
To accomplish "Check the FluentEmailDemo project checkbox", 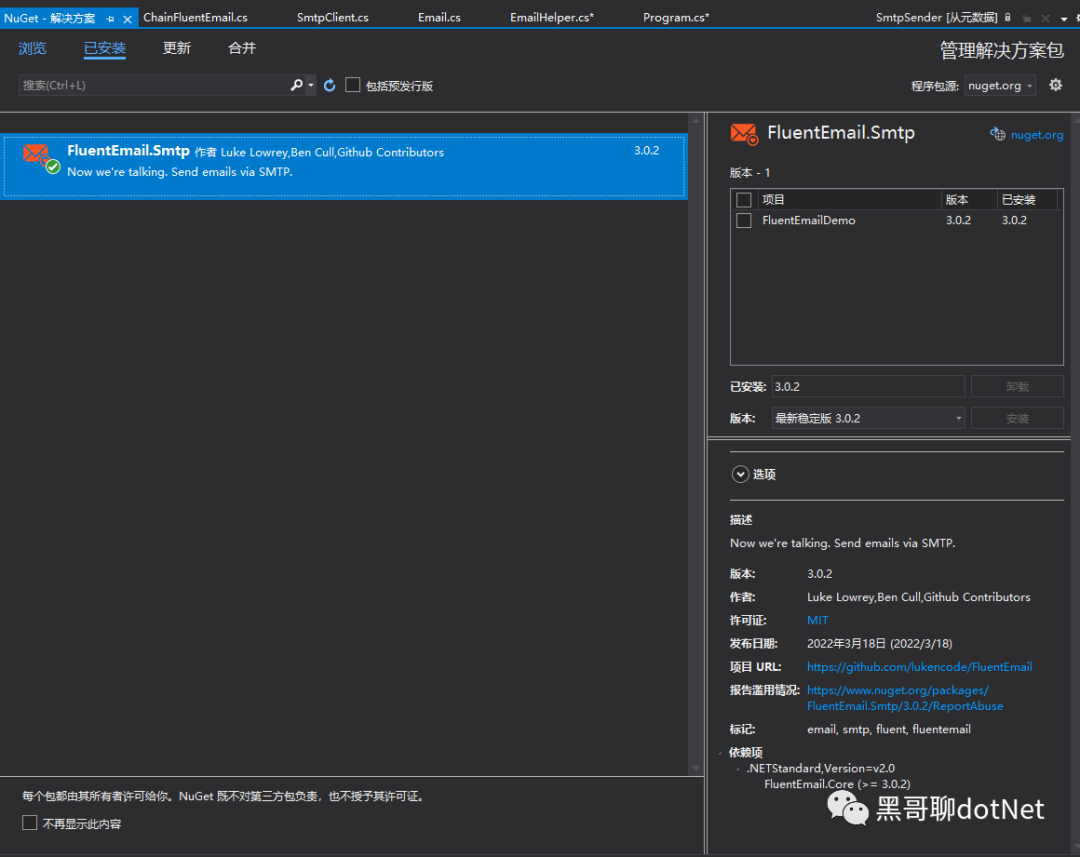I will pyautogui.click(x=744, y=220).
